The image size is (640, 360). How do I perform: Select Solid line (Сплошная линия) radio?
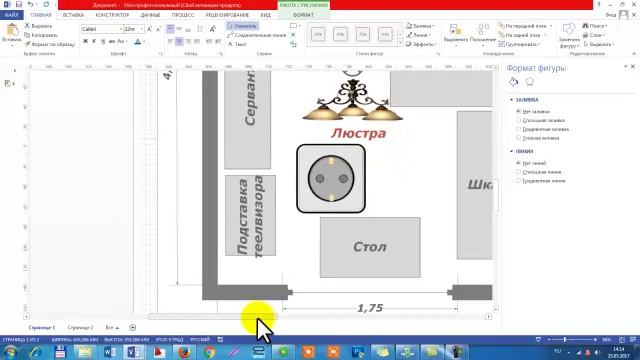pos(518,172)
